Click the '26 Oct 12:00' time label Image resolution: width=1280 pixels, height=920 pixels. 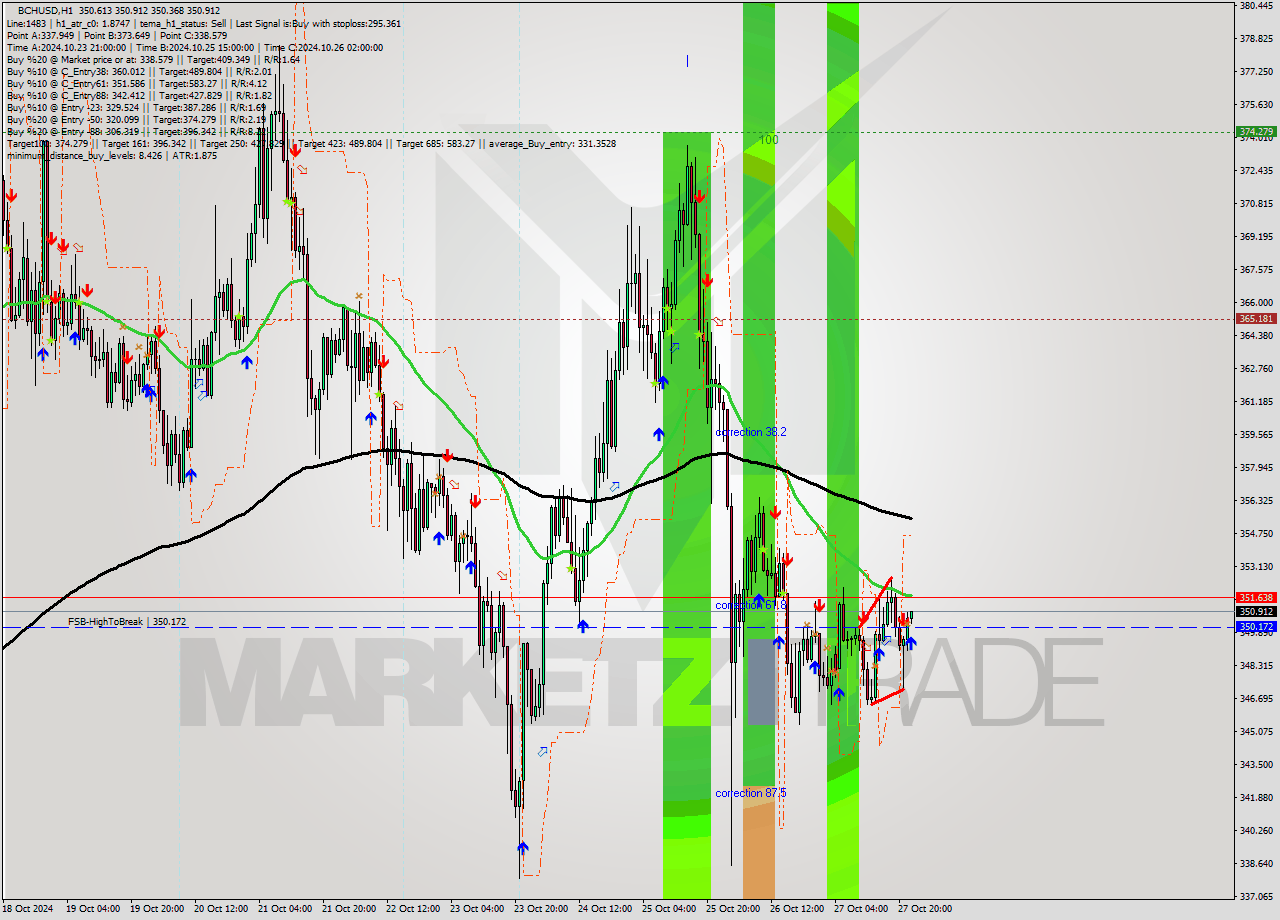pyautogui.click(x=796, y=909)
